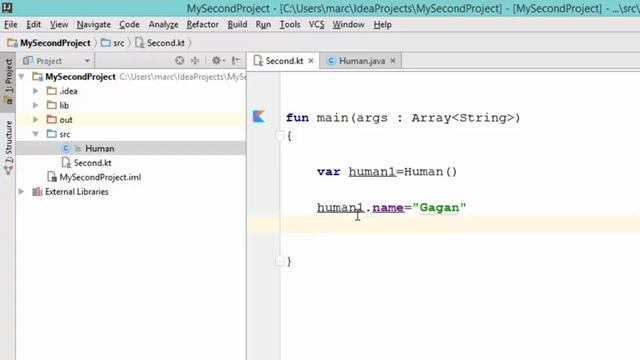Screen dimensions: 640x360
Task: Open the Build menu
Action: [237, 24]
